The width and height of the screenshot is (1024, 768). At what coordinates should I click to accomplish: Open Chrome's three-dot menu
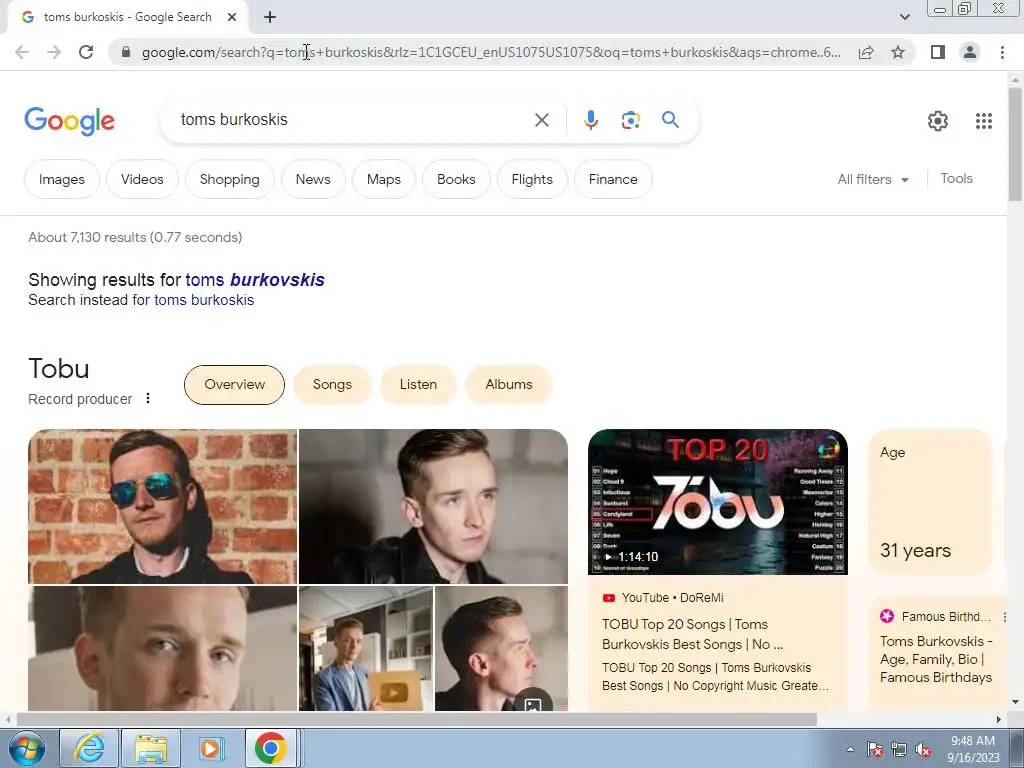pos(1002,52)
